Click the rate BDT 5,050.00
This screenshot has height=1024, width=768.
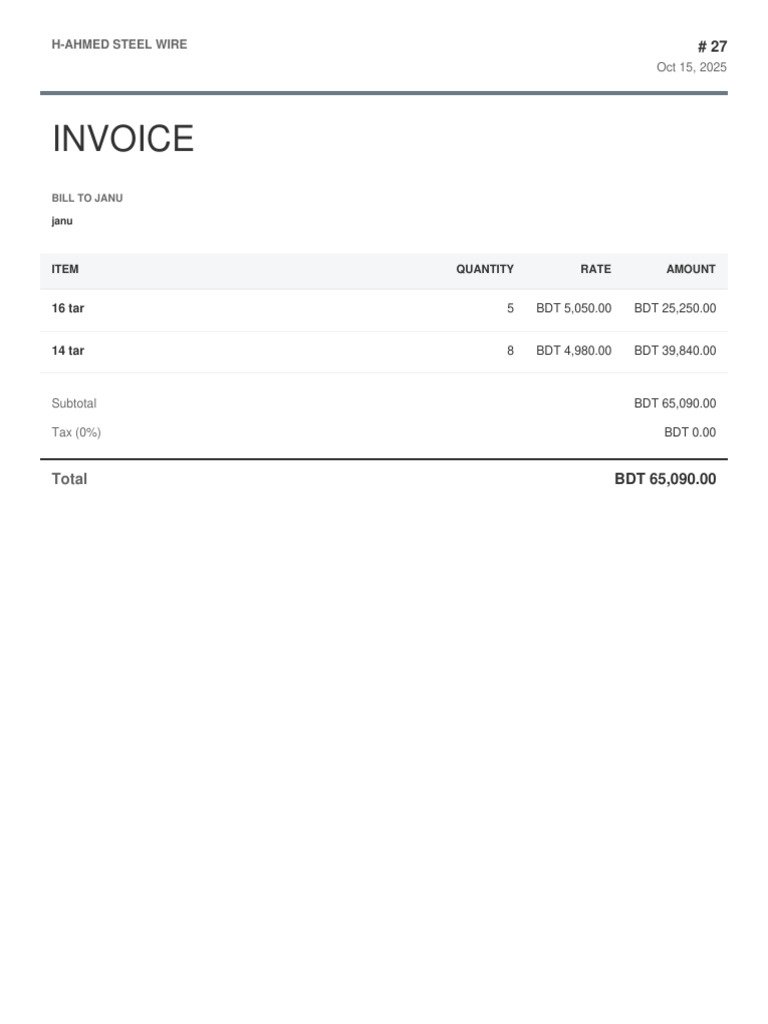574,308
